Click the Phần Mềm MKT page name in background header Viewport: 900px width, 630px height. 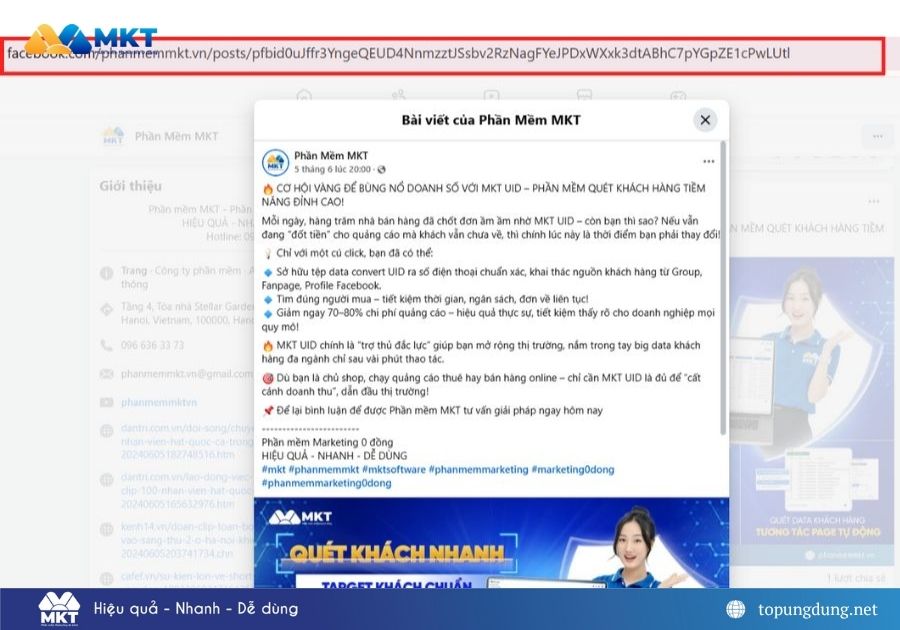pos(176,137)
